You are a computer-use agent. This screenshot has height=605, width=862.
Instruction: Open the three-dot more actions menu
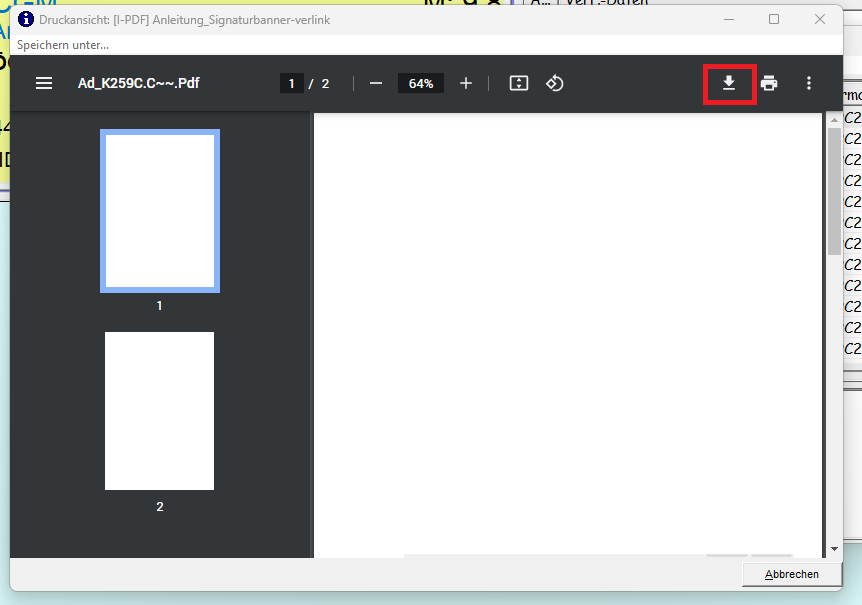[x=809, y=83]
